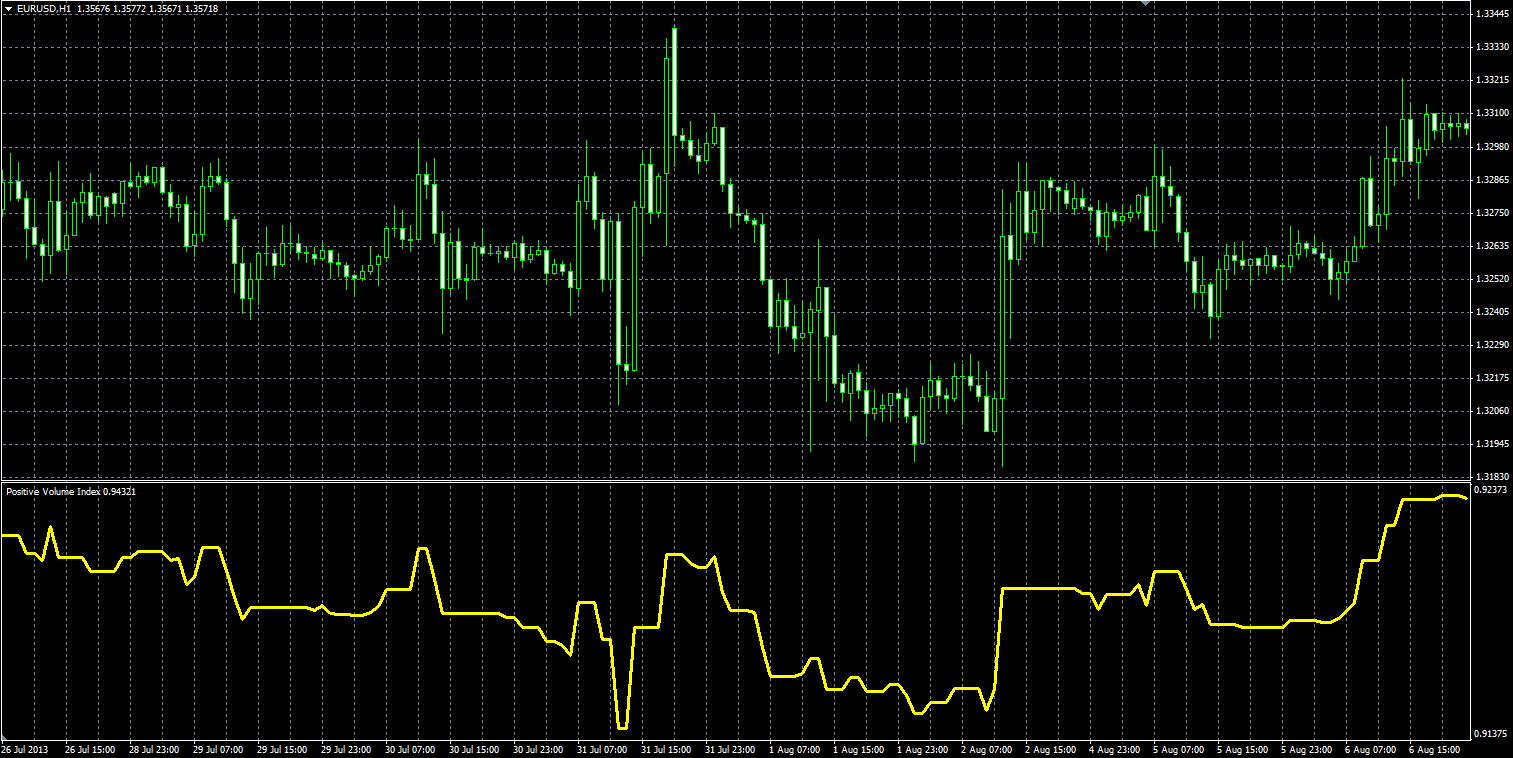Click the 2 Aug 07:00 time label

click(985, 749)
